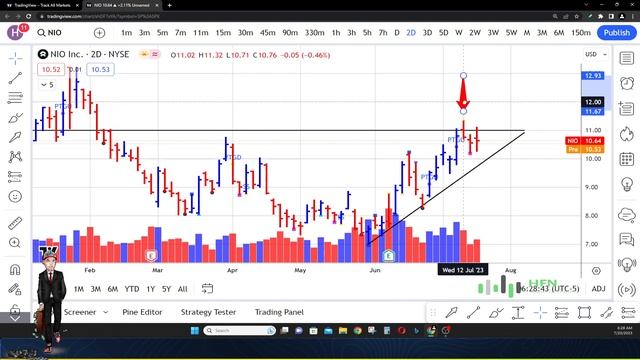Click the 10.52 sell price button
The width and height of the screenshot is (640, 360).
coord(51,69)
